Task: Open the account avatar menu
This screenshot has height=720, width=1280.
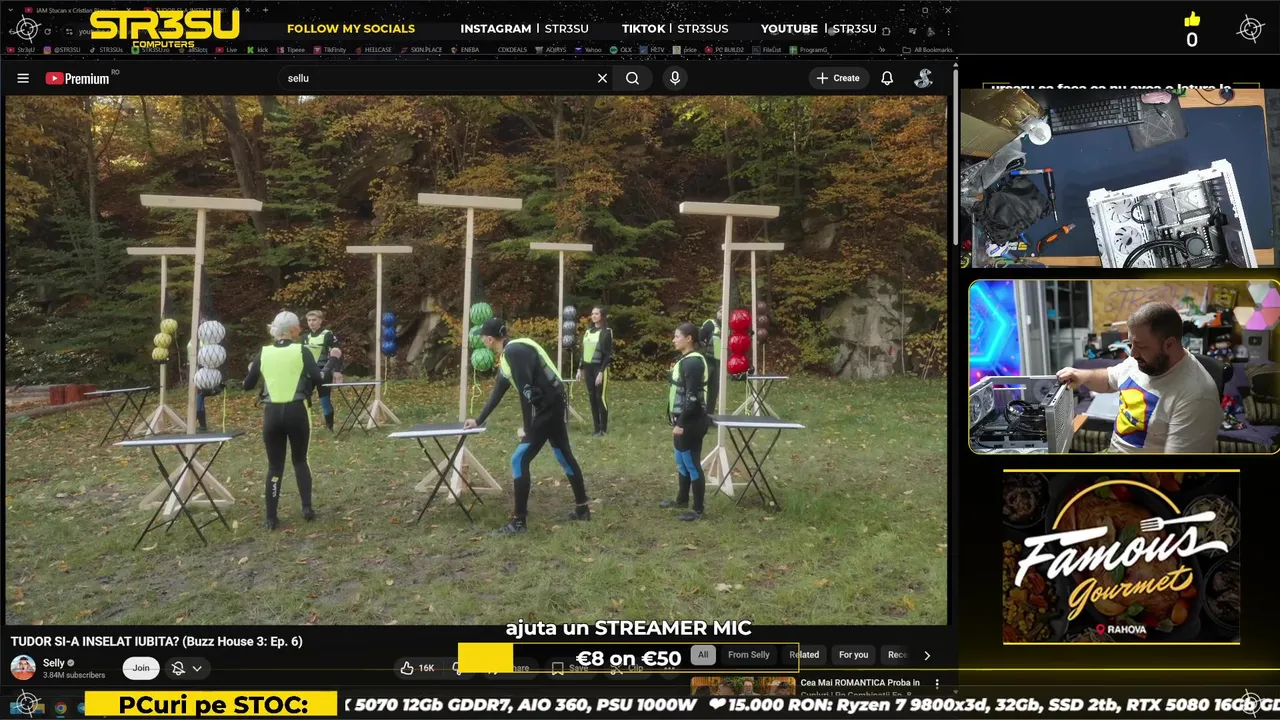Action: pos(924,78)
